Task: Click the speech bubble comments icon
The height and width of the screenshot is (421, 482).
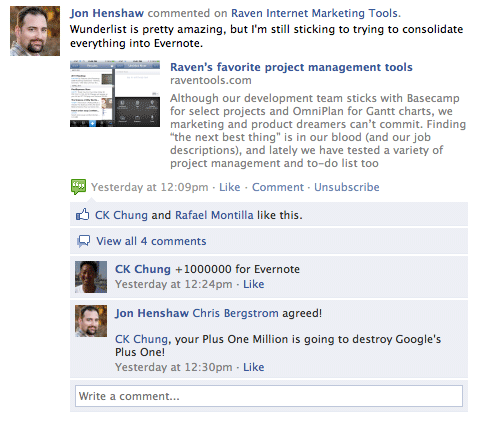Action: point(83,241)
